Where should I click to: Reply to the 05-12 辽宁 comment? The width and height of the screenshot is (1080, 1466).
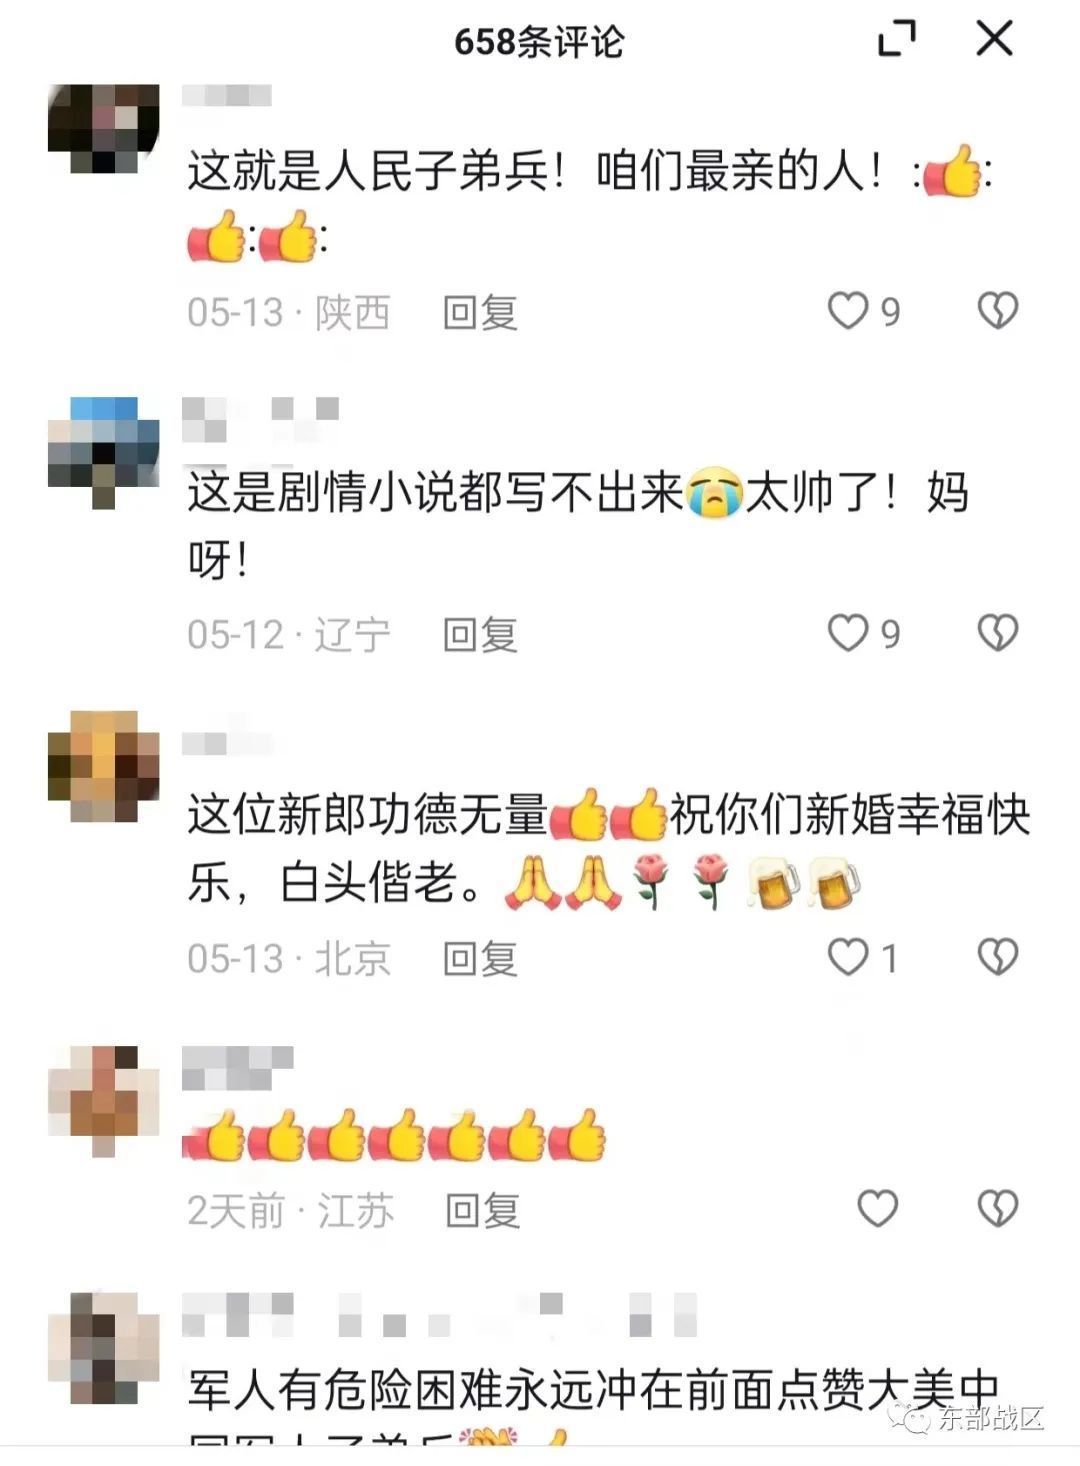click(x=480, y=635)
